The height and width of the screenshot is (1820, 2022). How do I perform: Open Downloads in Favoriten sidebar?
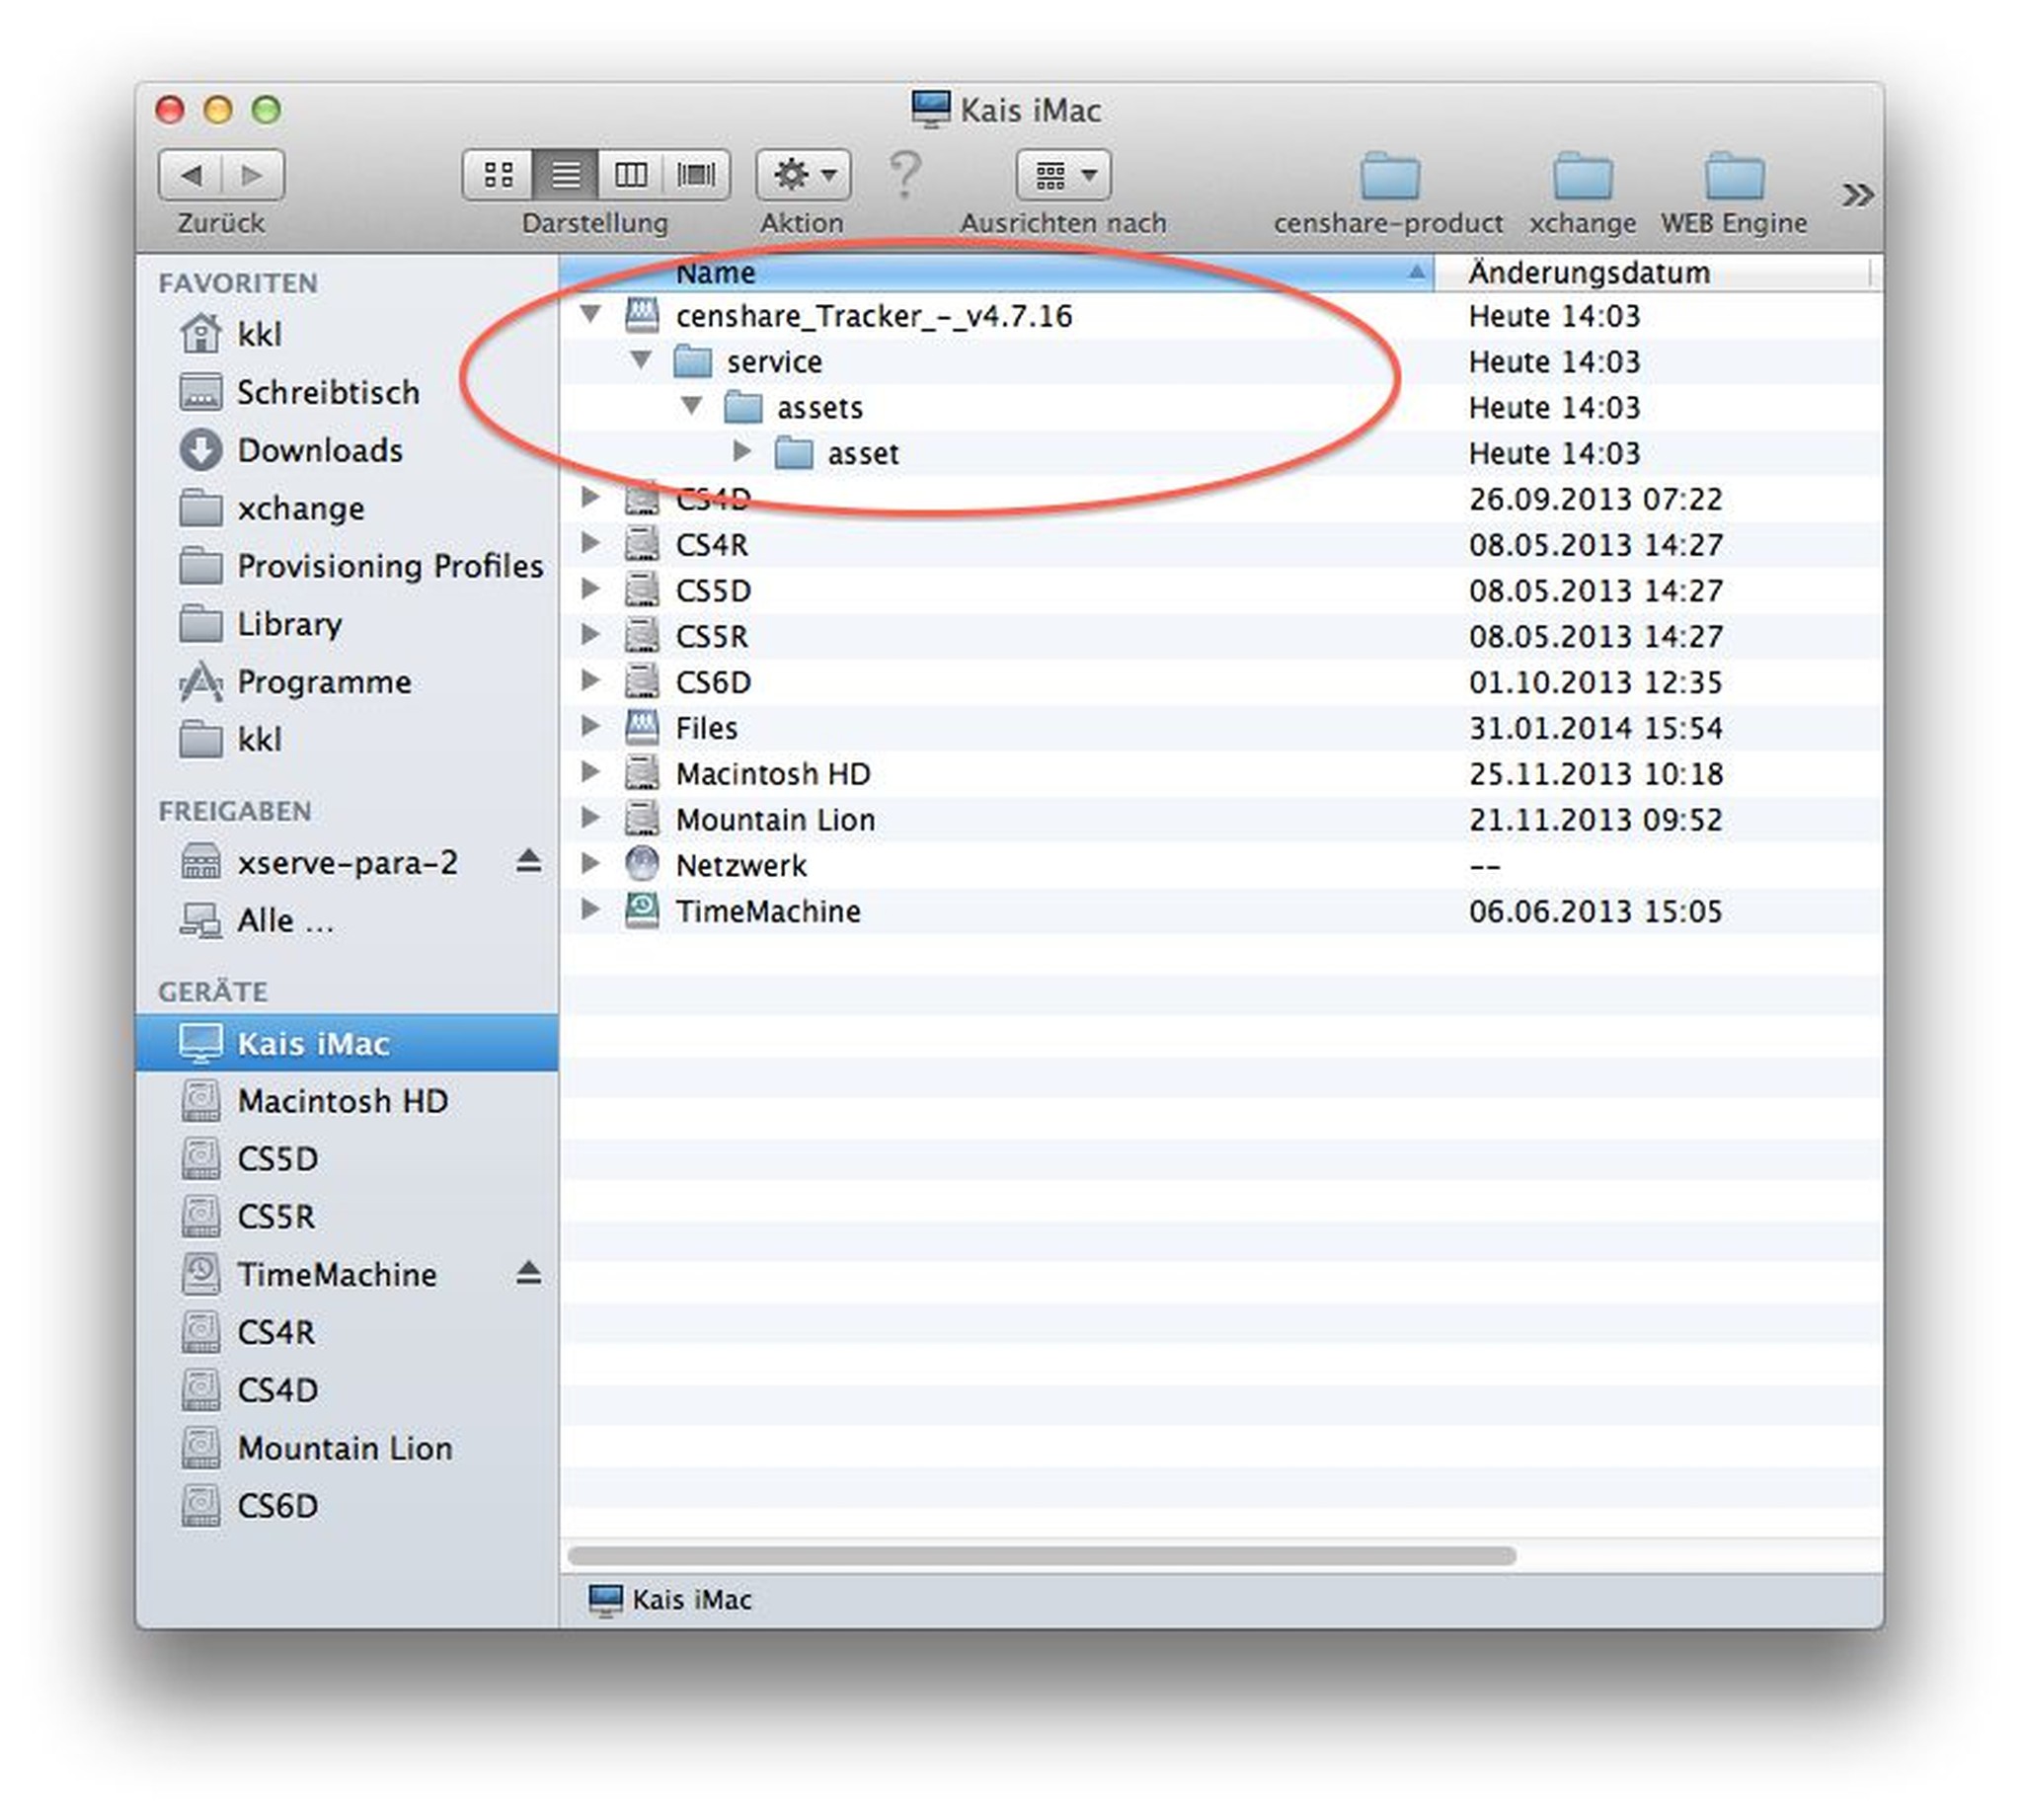click(319, 450)
